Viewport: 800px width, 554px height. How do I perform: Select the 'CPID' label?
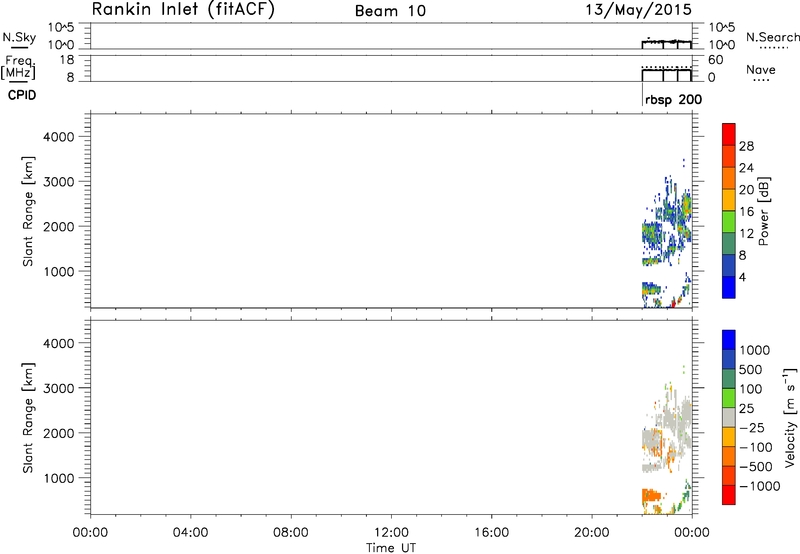[x=22, y=95]
